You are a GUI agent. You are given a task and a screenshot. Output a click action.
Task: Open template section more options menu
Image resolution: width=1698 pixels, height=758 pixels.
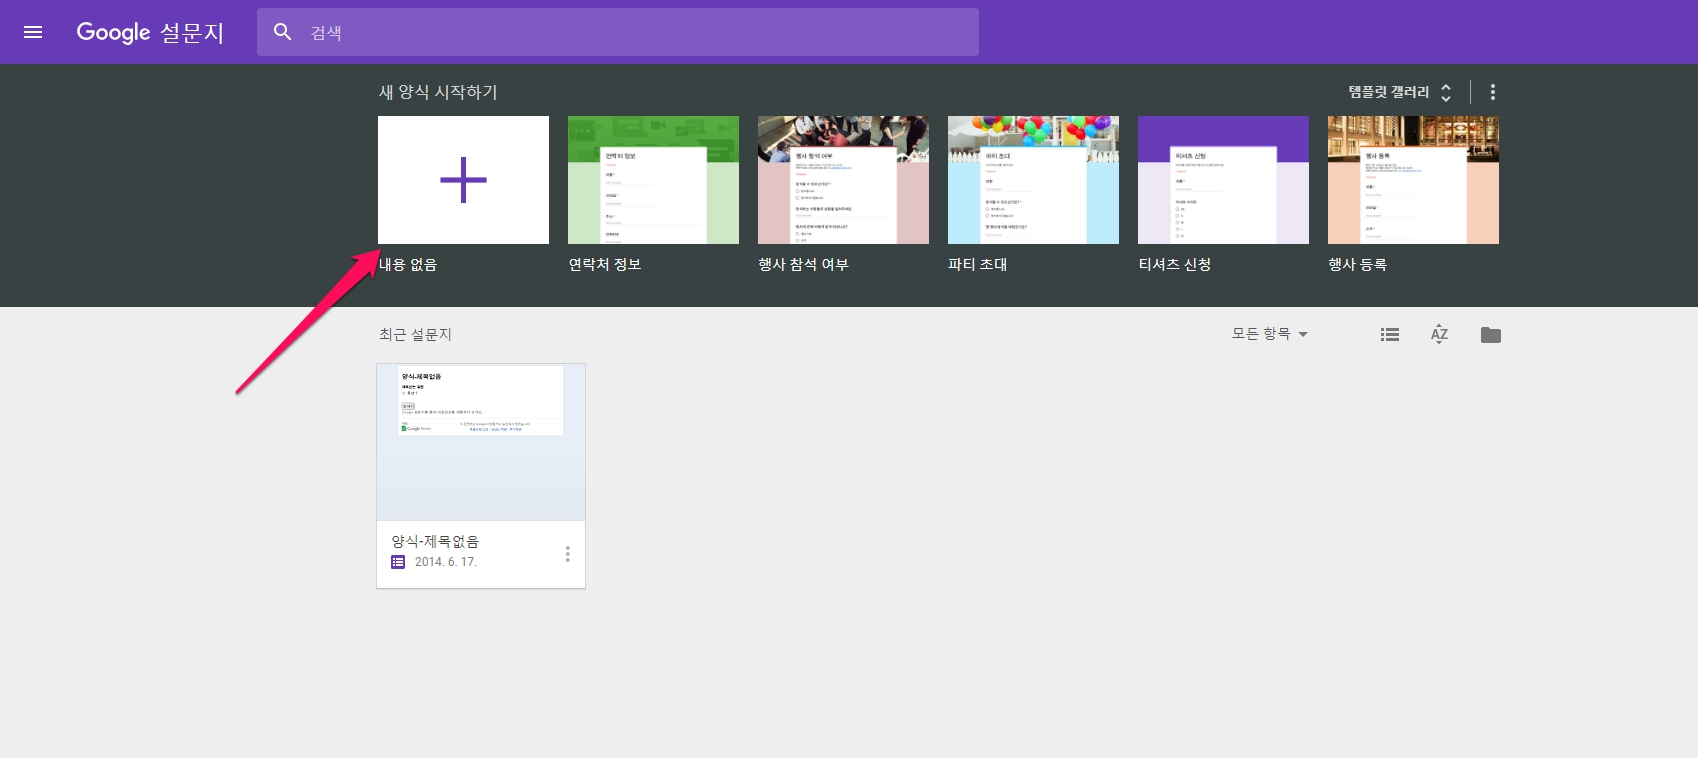point(1493,92)
